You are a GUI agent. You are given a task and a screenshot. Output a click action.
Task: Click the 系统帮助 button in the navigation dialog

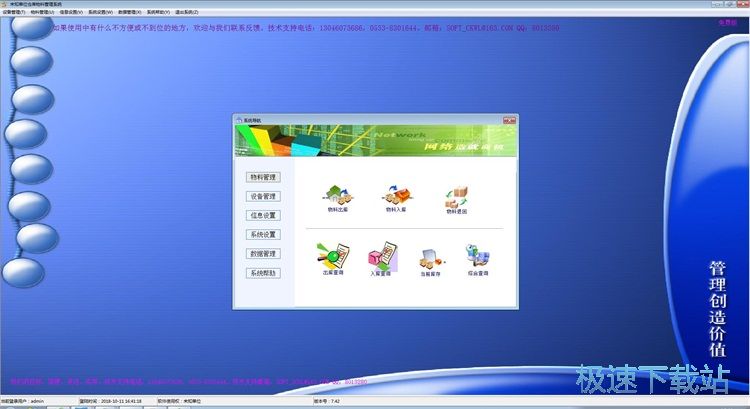[x=263, y=273]
